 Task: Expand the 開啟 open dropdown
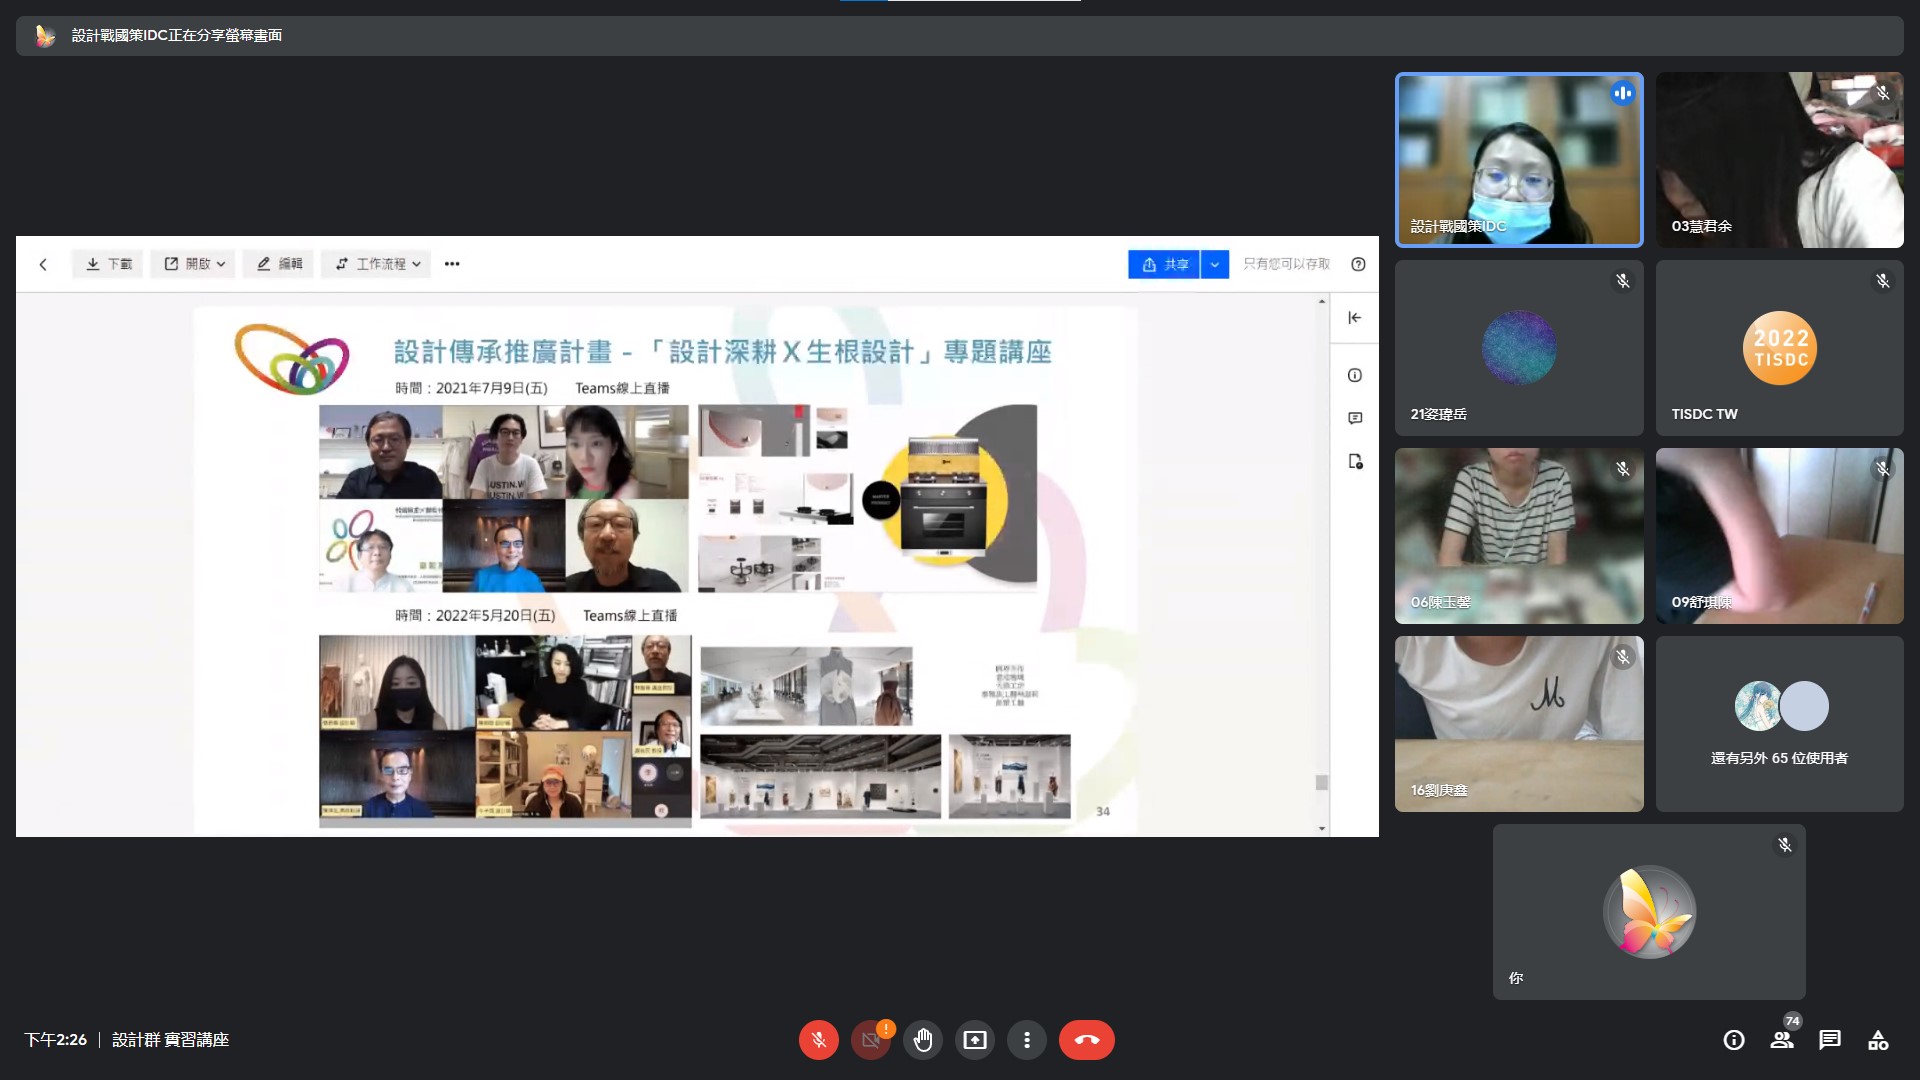coord(194,264)
